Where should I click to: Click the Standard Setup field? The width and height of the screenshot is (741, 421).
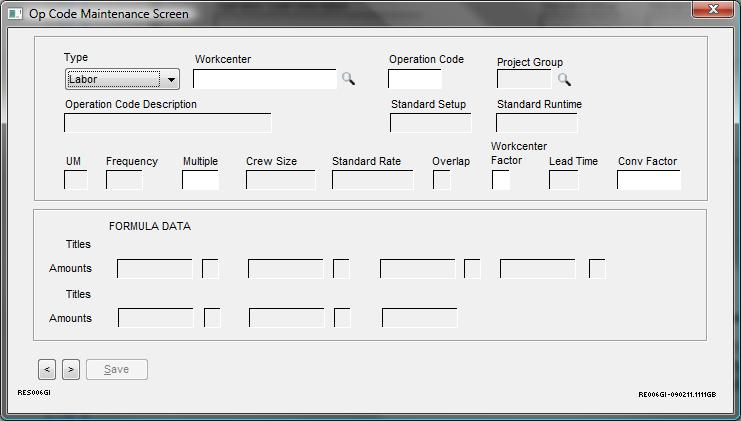click(431, 123)
